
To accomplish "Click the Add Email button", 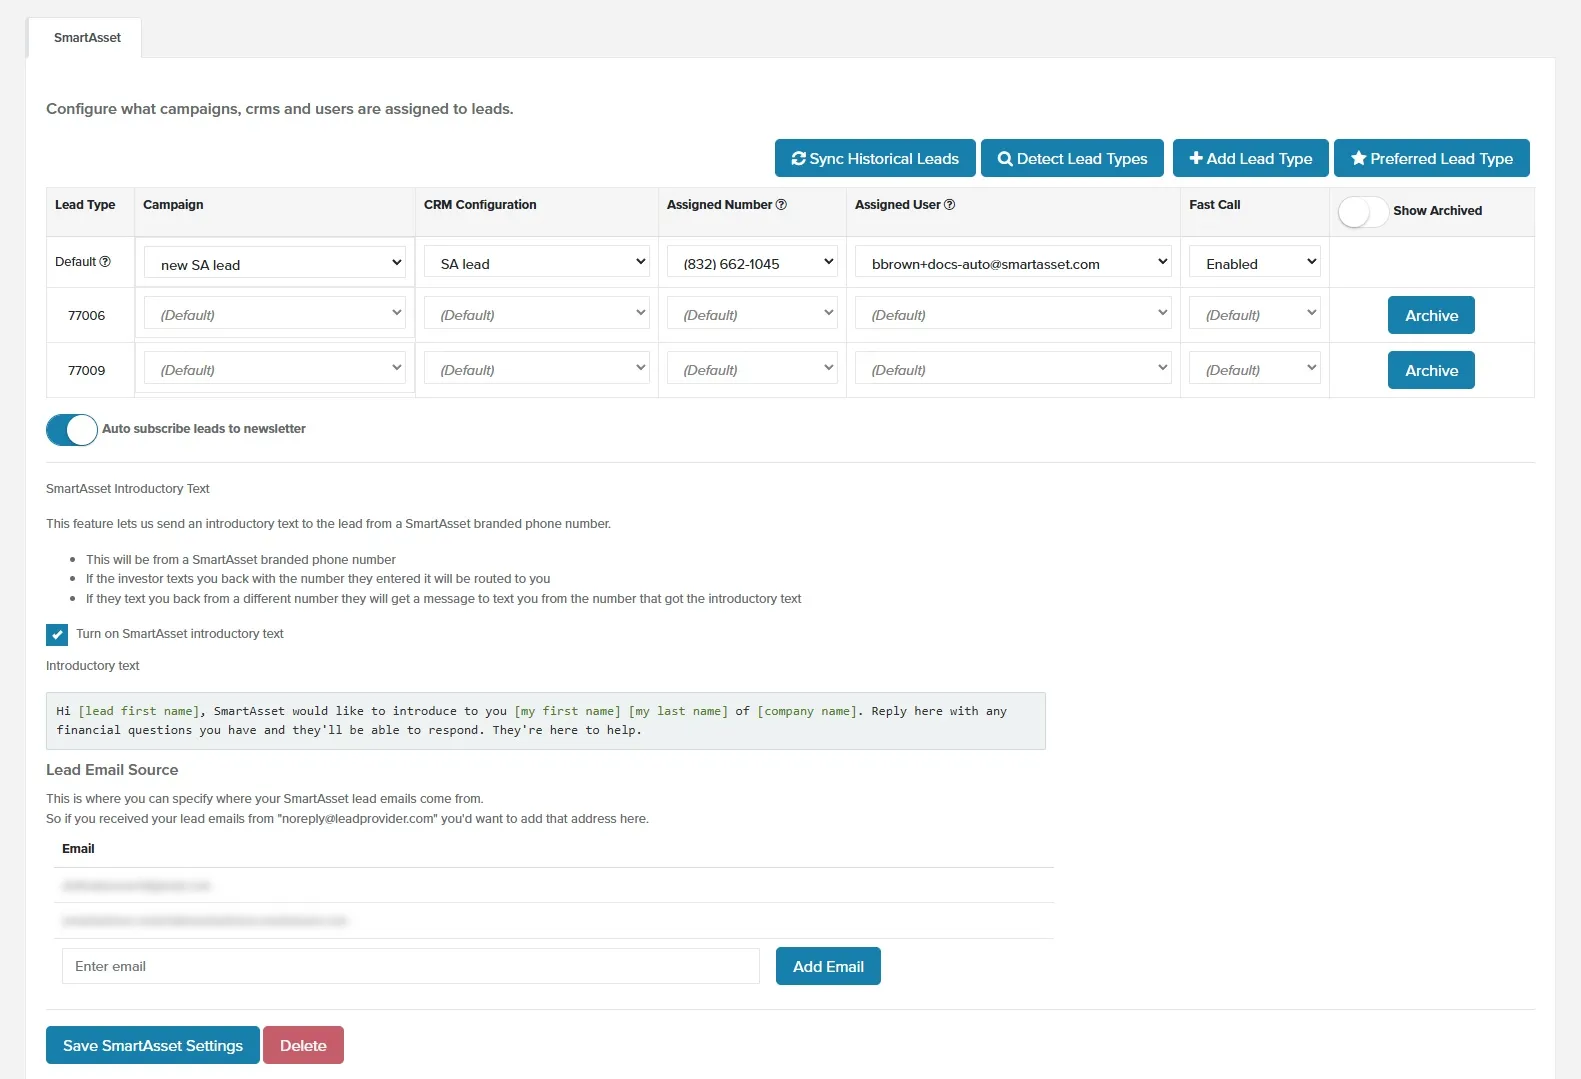I will 828,966.
